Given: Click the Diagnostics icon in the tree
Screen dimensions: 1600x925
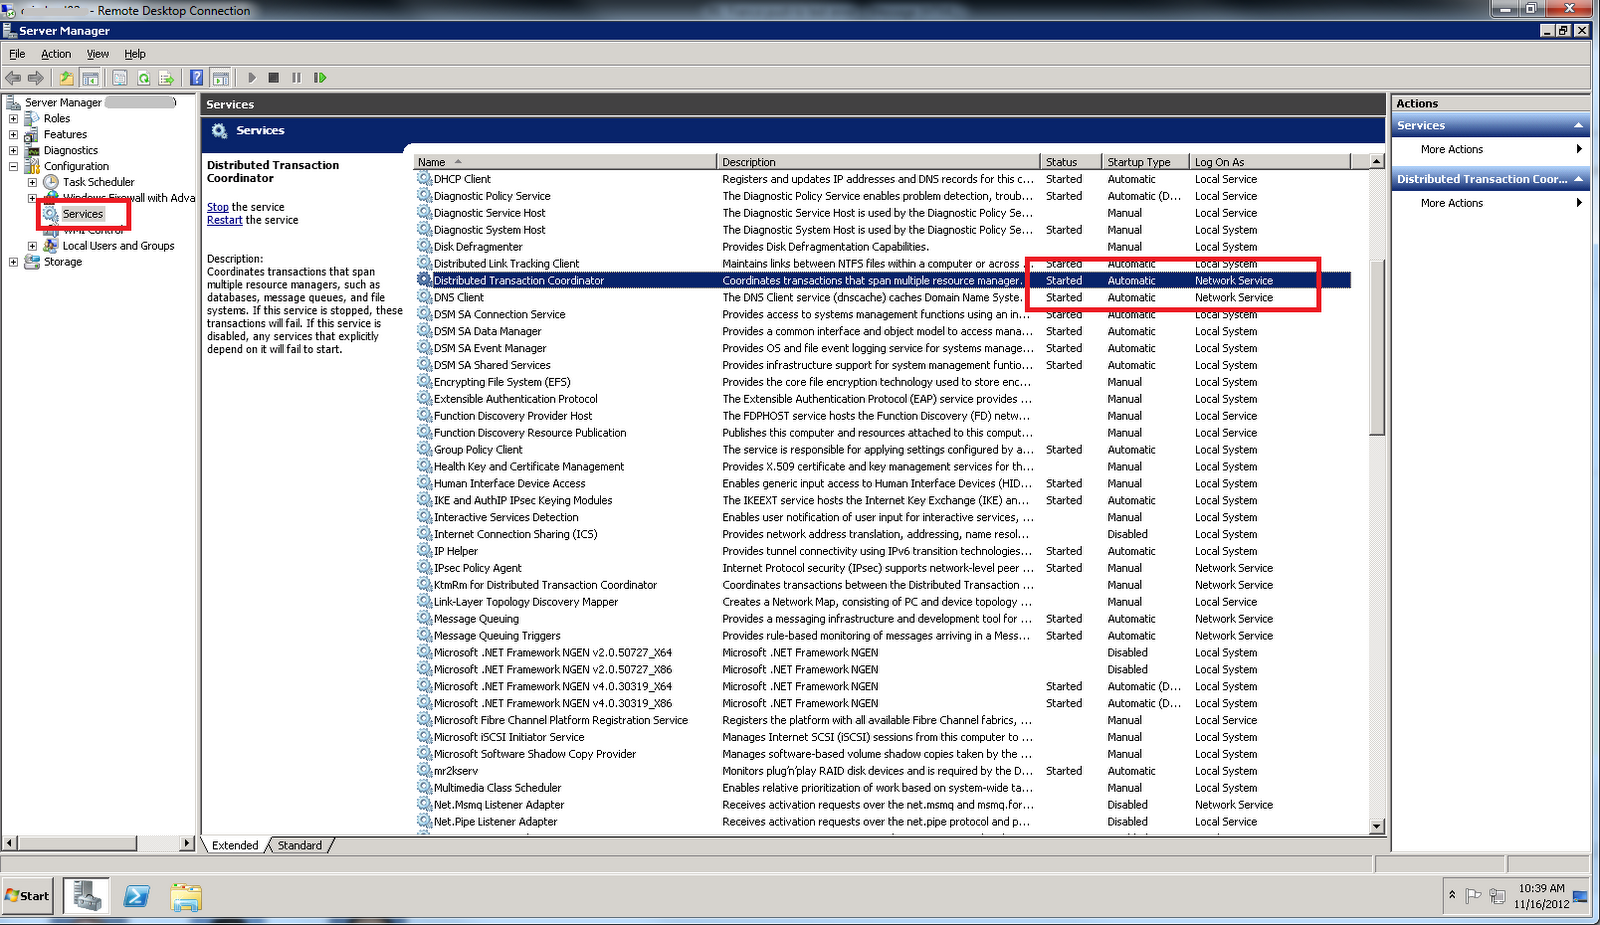Looking at the screenshot, I should point(32,150).
